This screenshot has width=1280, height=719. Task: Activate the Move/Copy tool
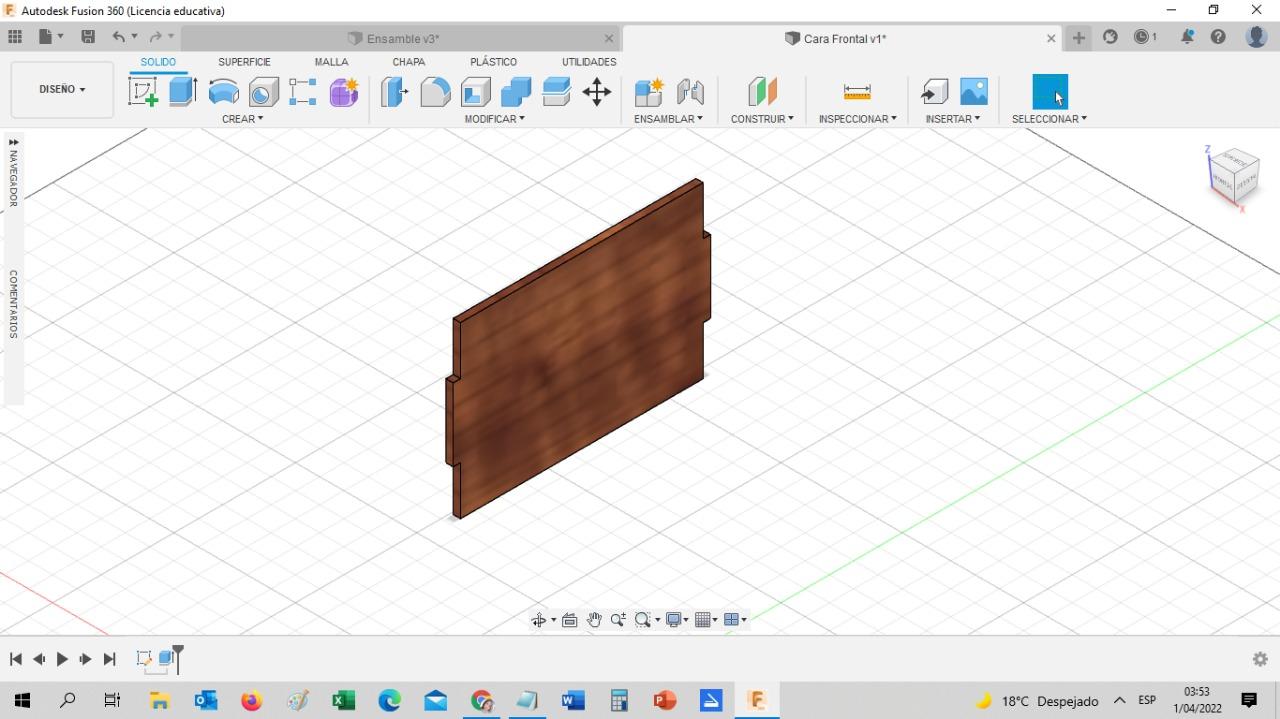coord(596,92)
